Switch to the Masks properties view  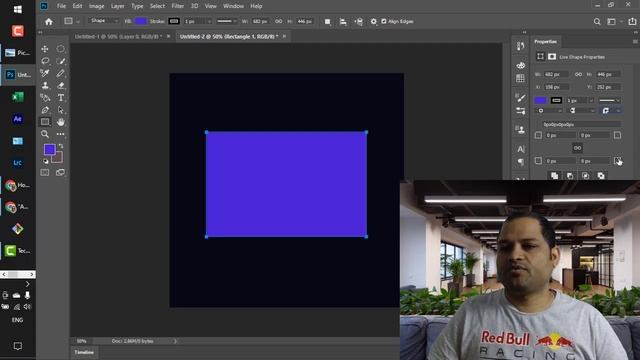tap(552, 57)
